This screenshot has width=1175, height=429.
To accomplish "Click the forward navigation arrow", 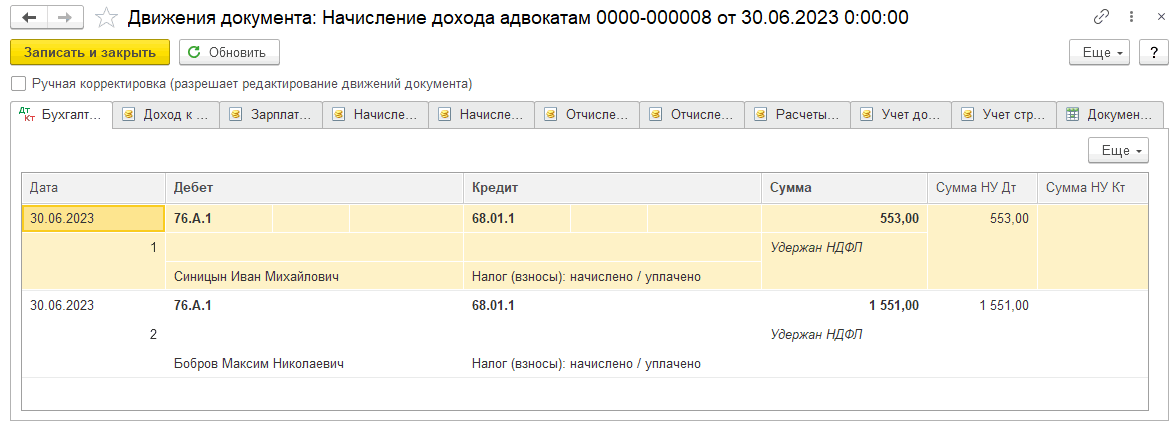I will 64,18.
